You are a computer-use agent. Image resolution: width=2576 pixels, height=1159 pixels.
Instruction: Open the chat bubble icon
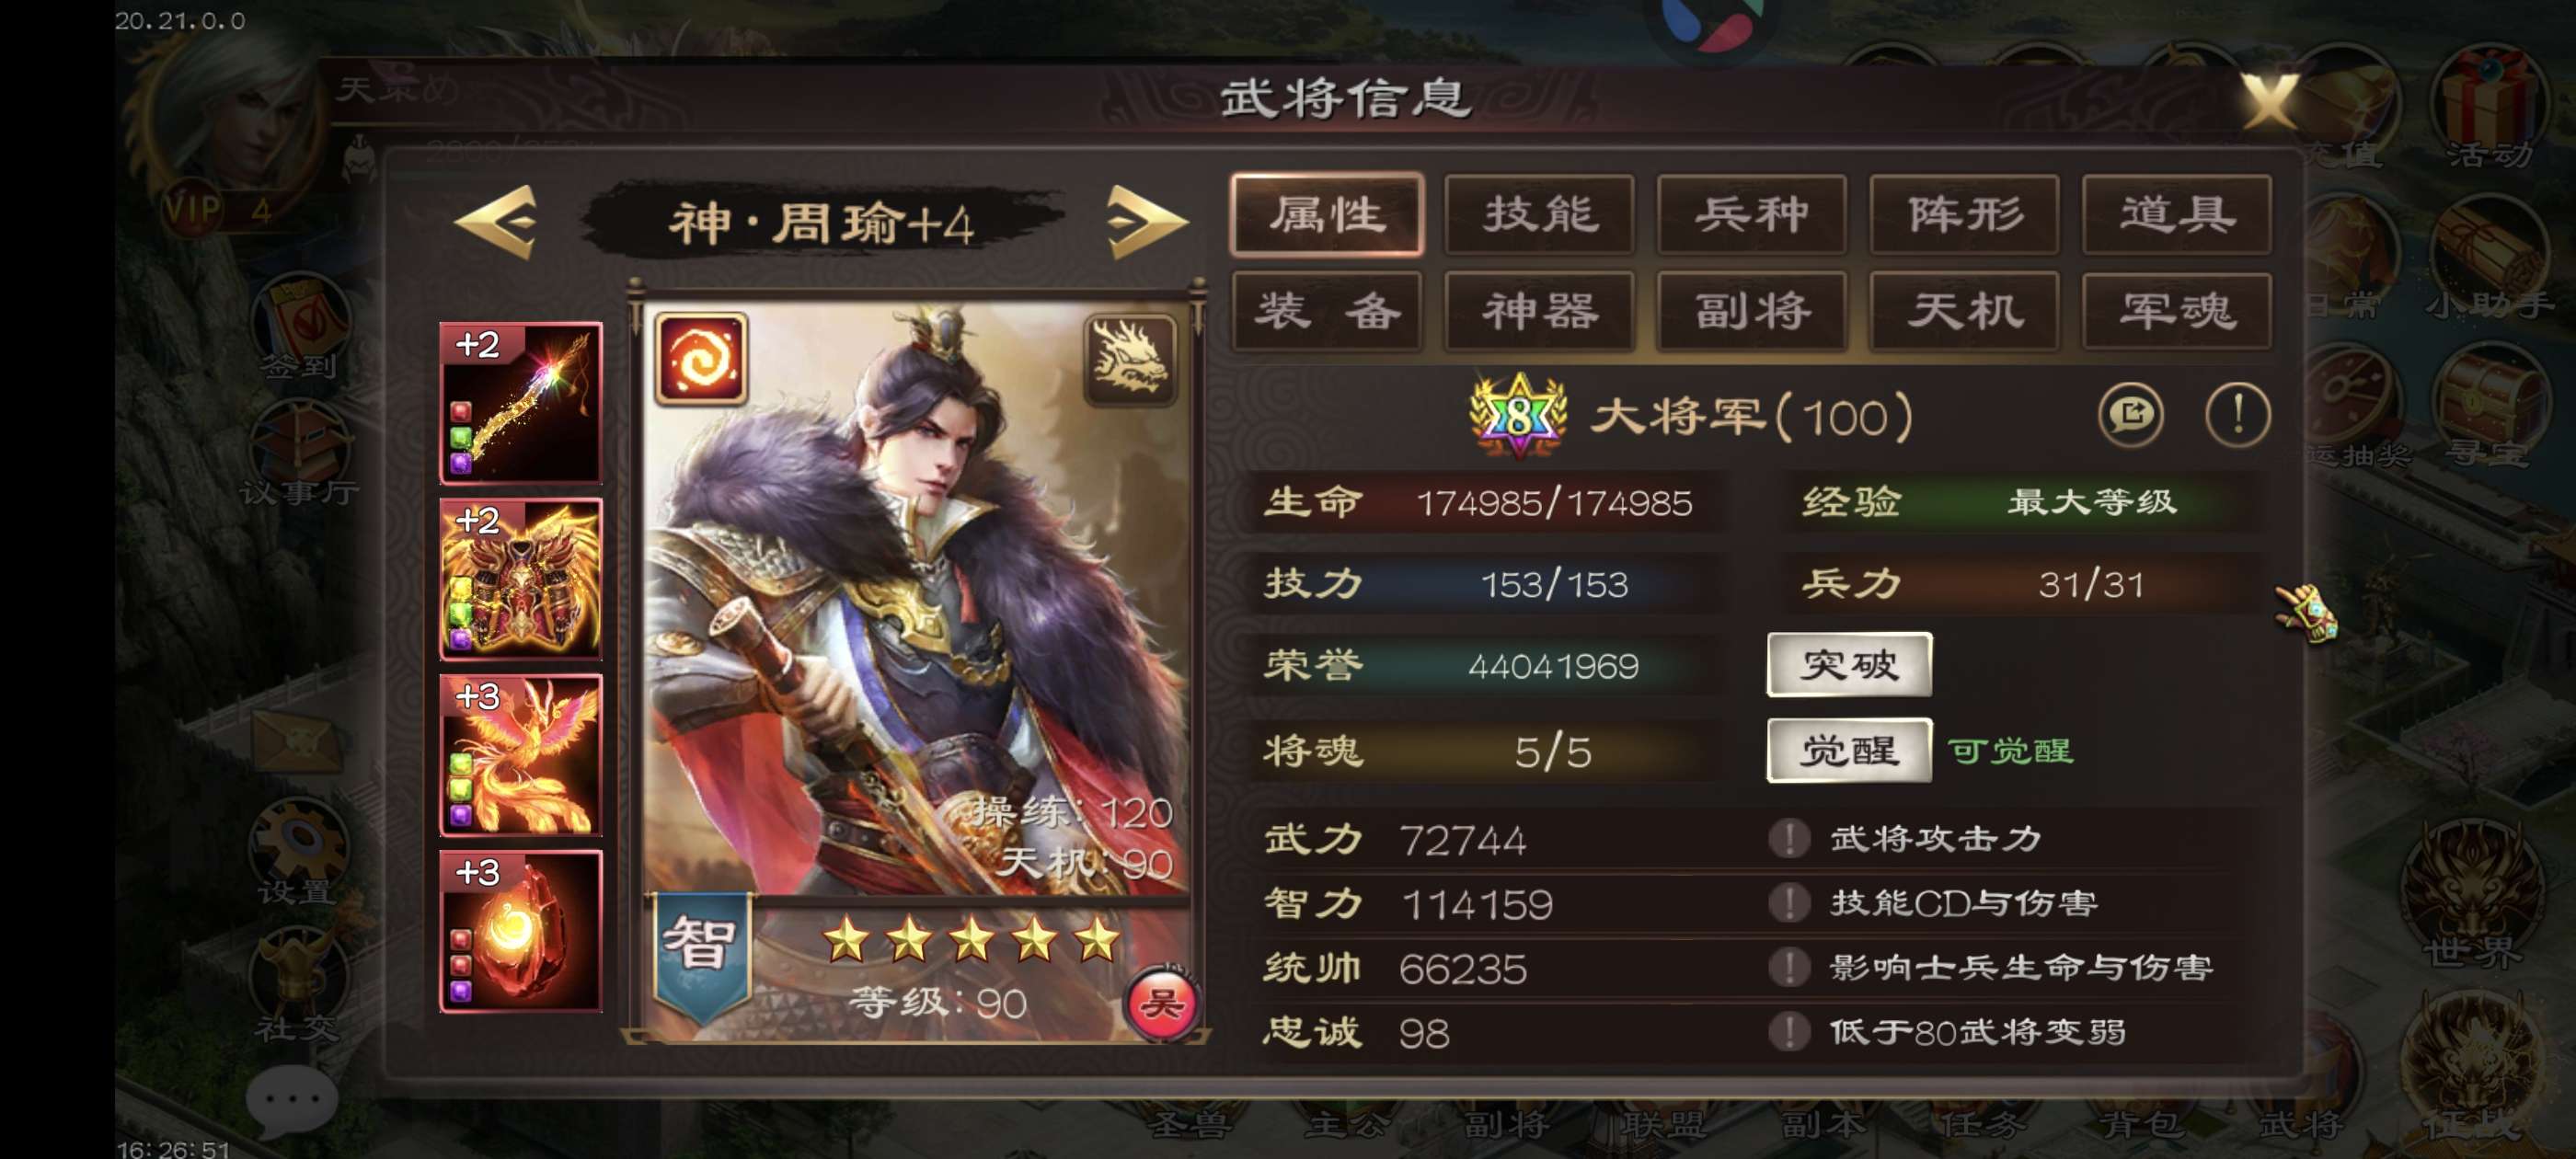pos(292,1099)
